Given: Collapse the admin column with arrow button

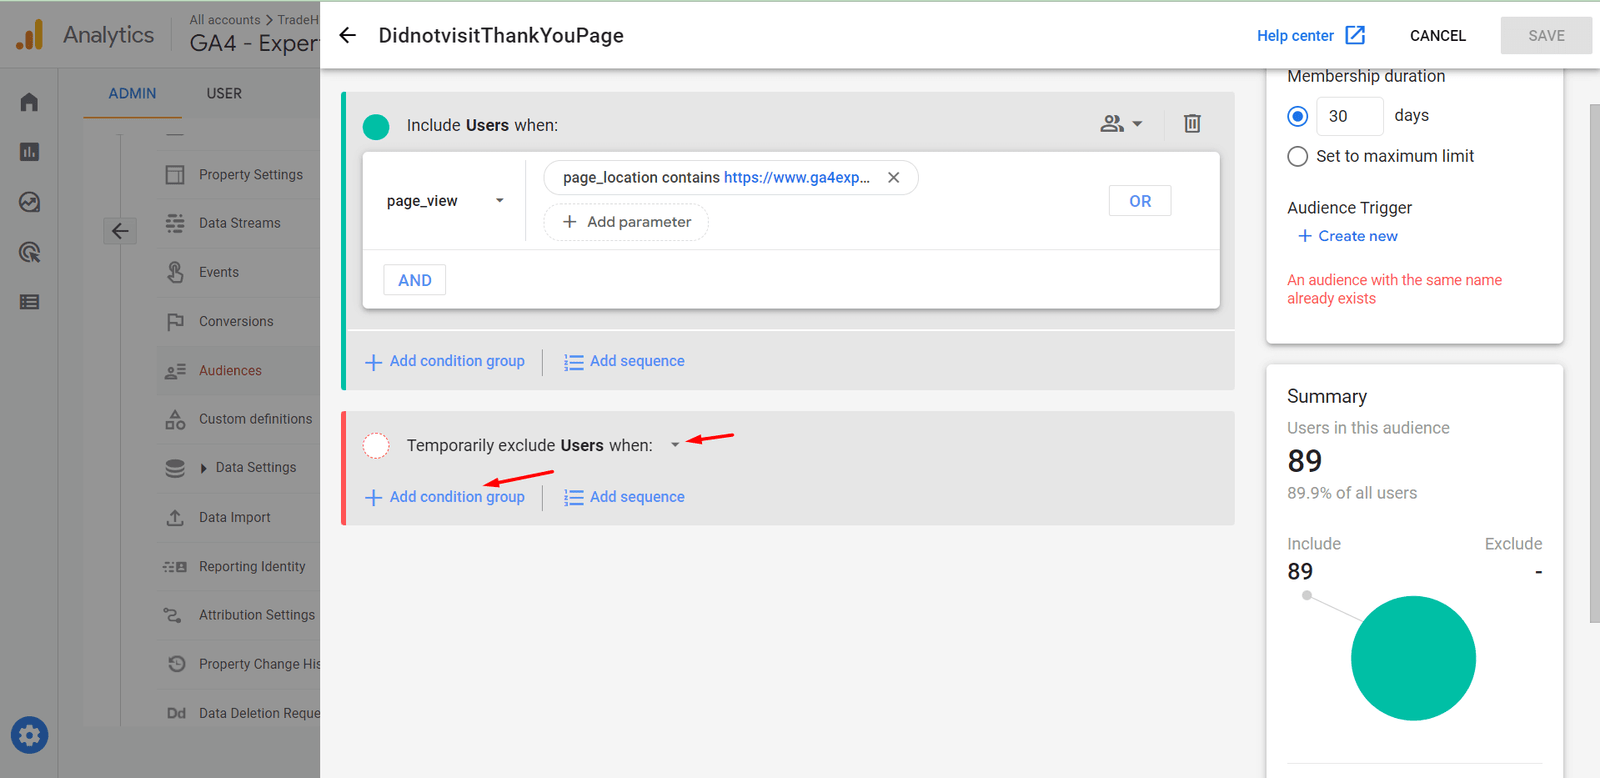Looking at the screenshot, I should [120, 231].
